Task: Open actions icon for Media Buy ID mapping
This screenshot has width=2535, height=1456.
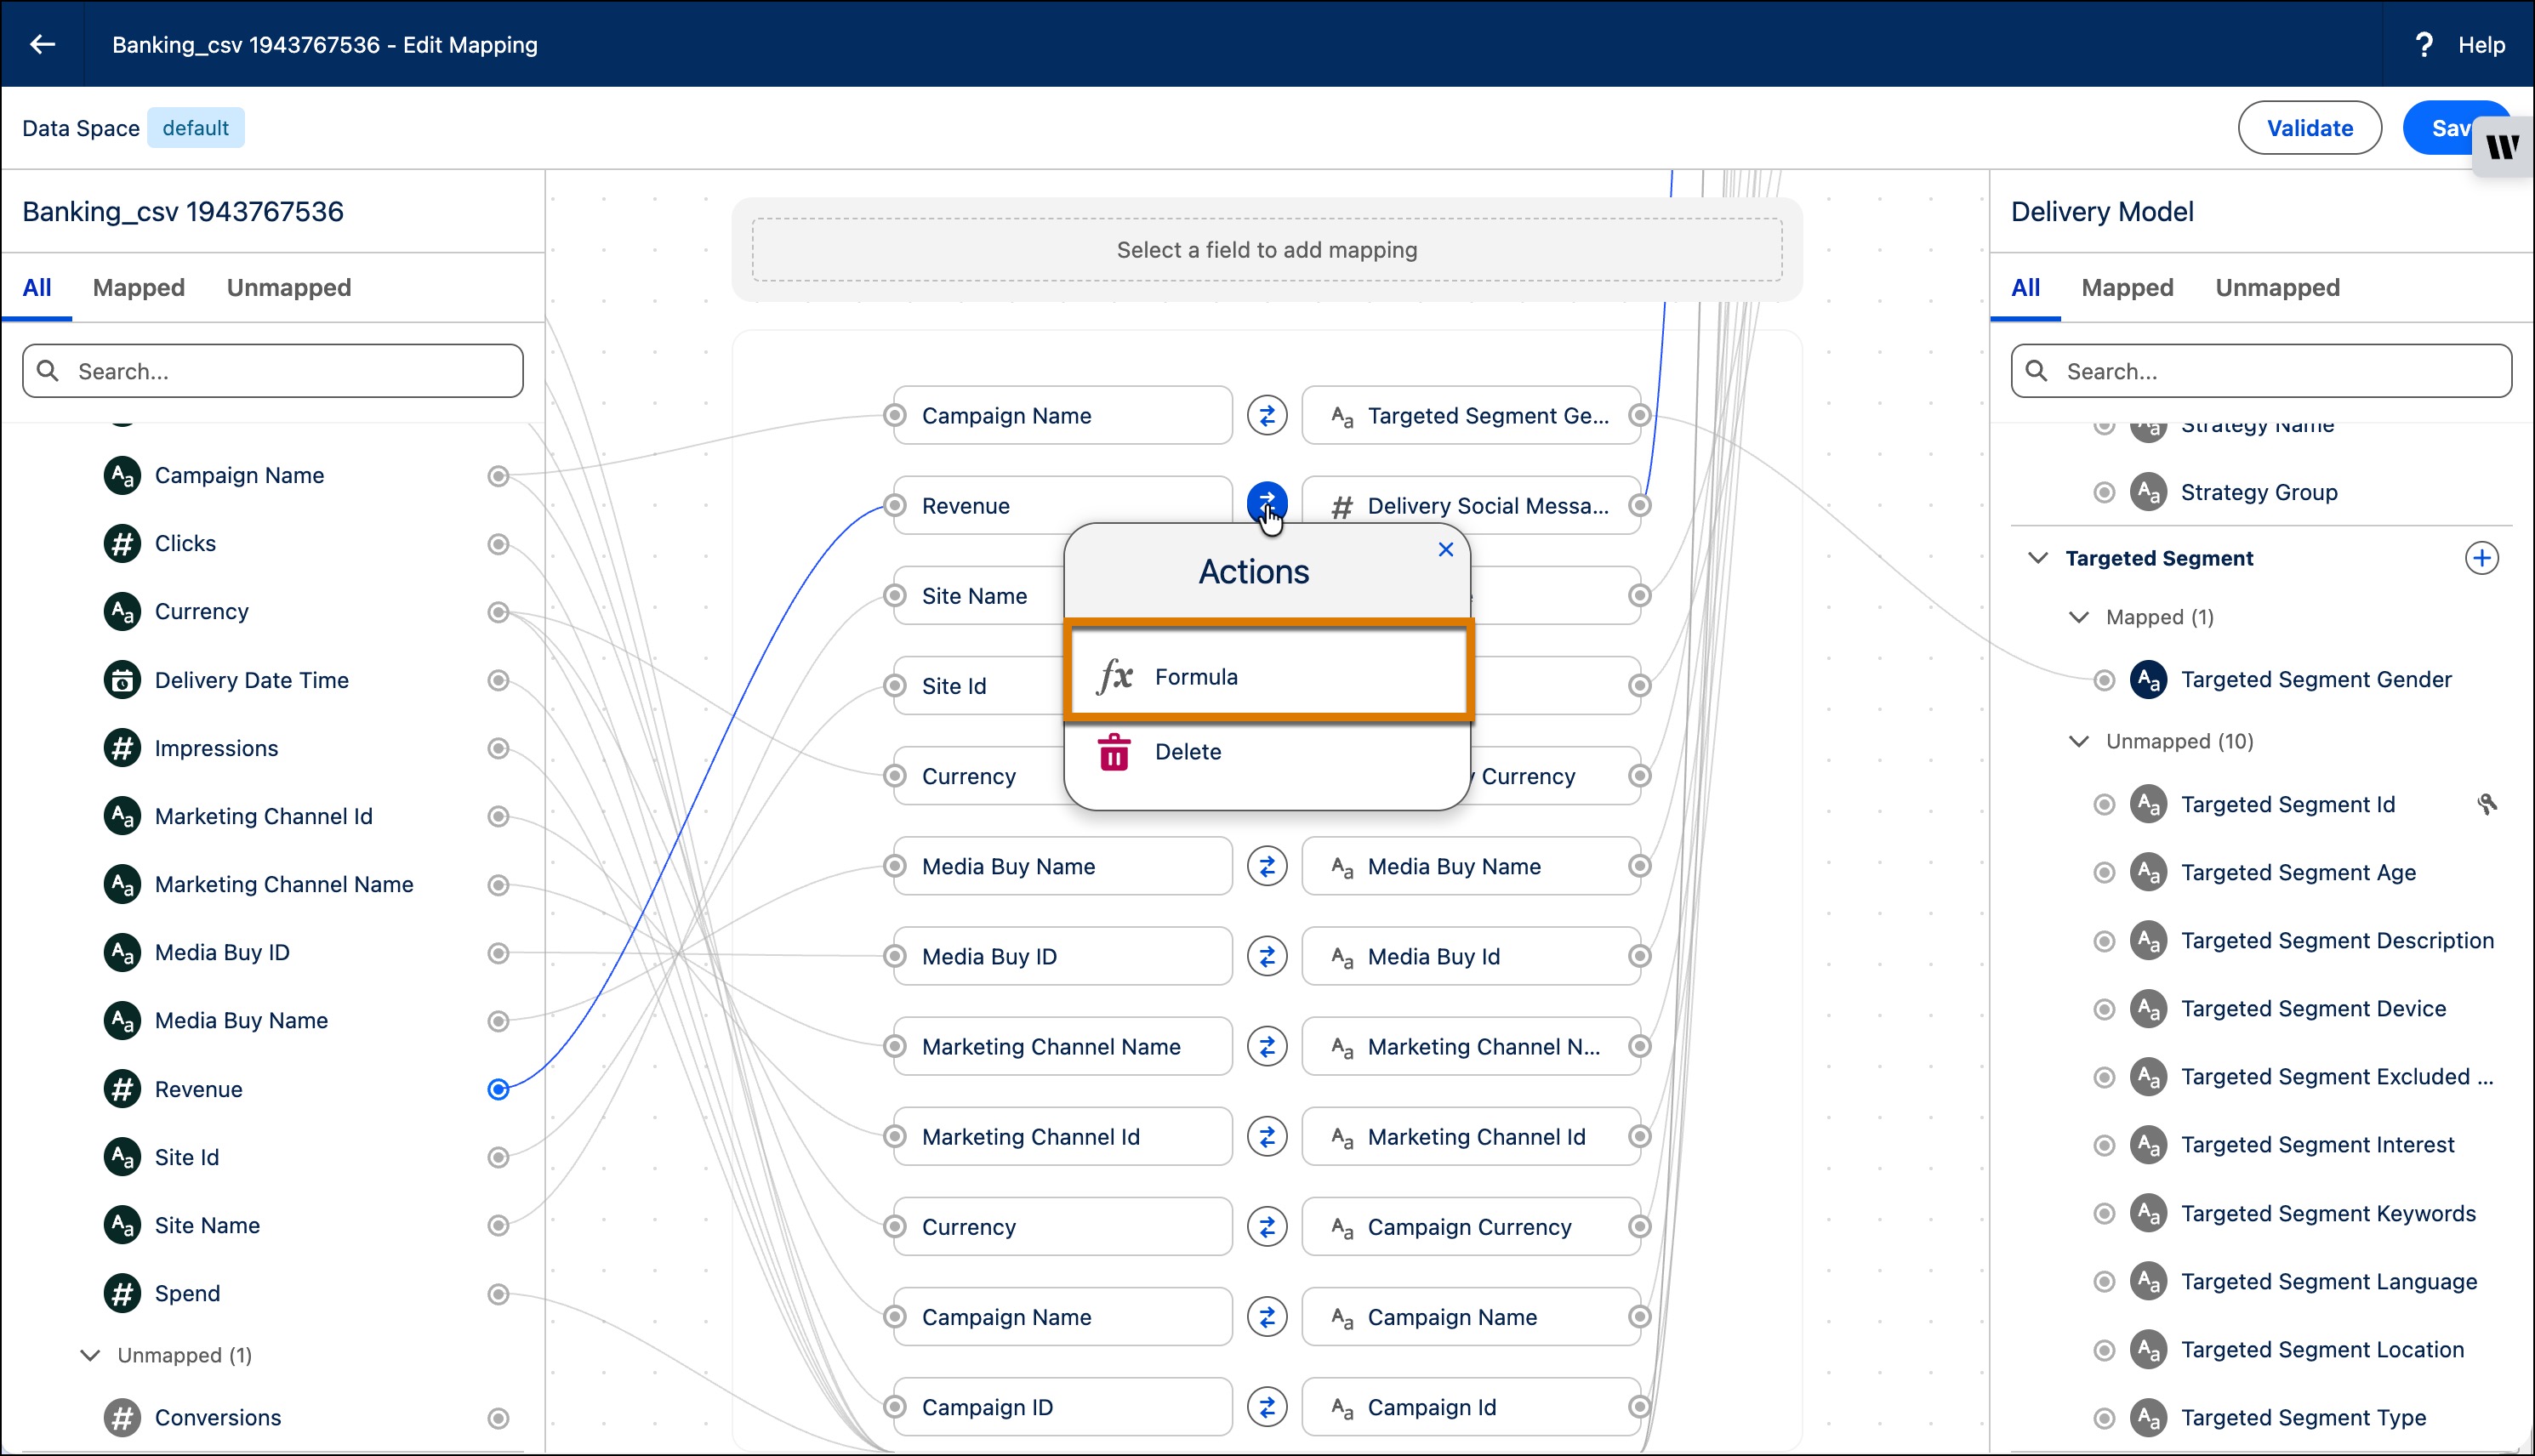Action: [x=1267, y=956]
